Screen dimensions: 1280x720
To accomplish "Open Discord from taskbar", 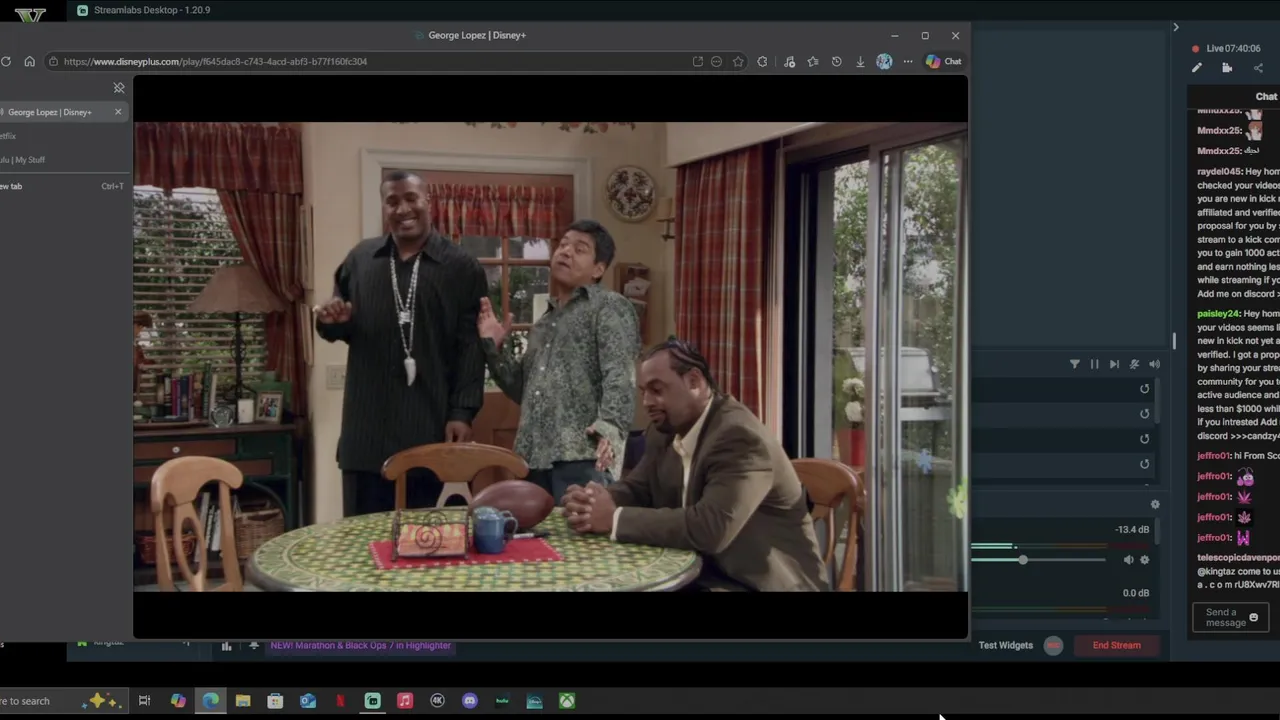I will coord(470,701).
